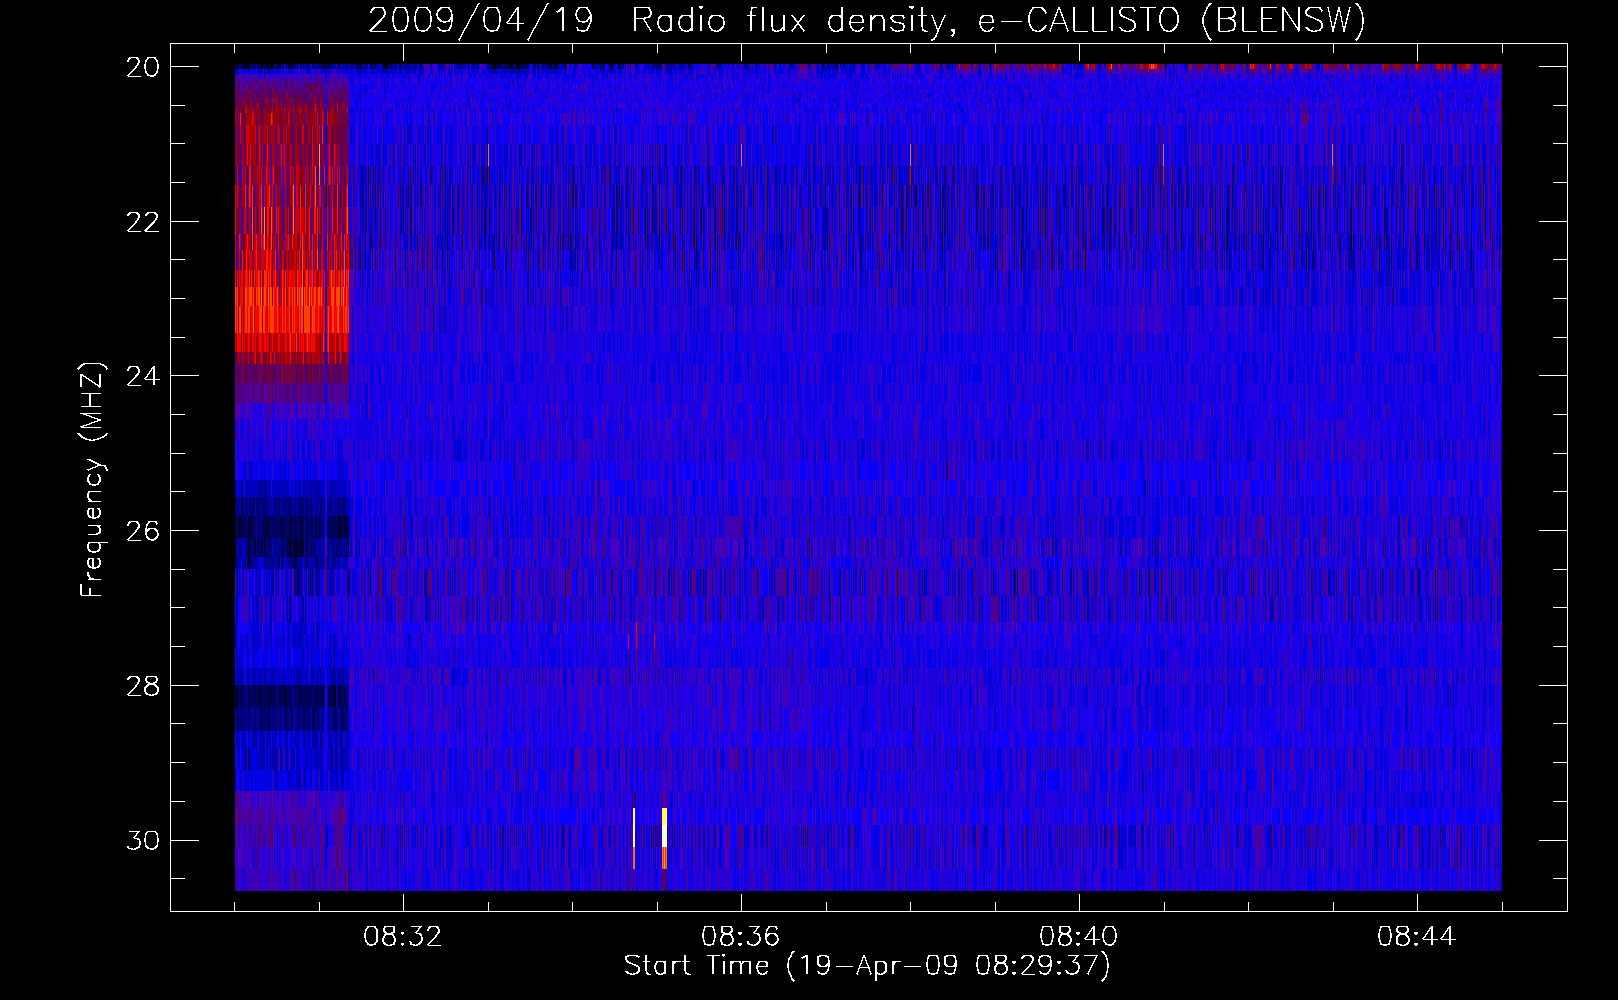The height and width of the screenshot is (1000, 1618).
Task: Select the 08:36 time tick label
Action: 741,937
